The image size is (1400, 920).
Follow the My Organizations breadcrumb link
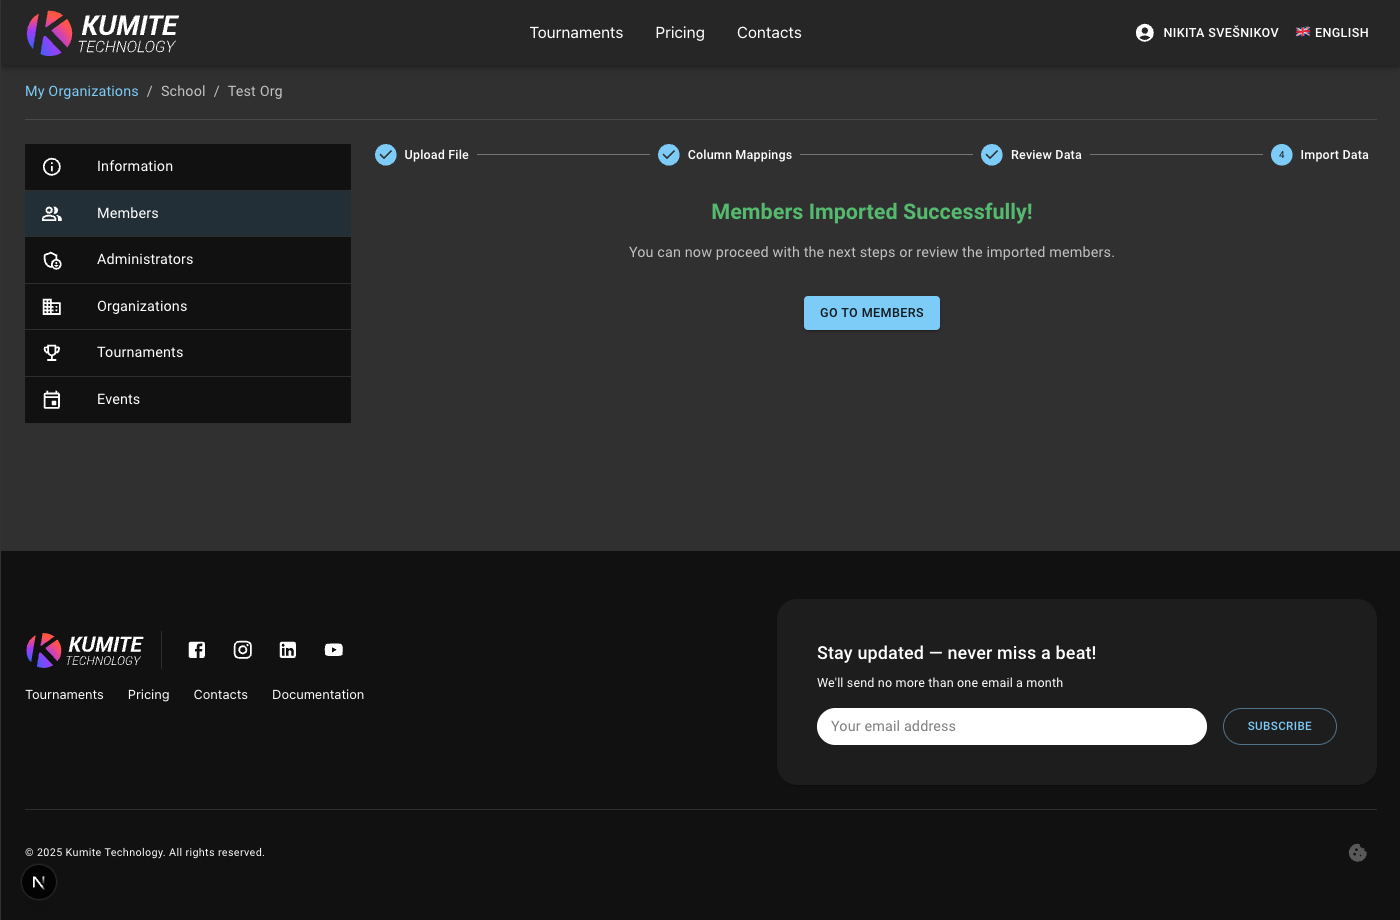click(82, 91)
